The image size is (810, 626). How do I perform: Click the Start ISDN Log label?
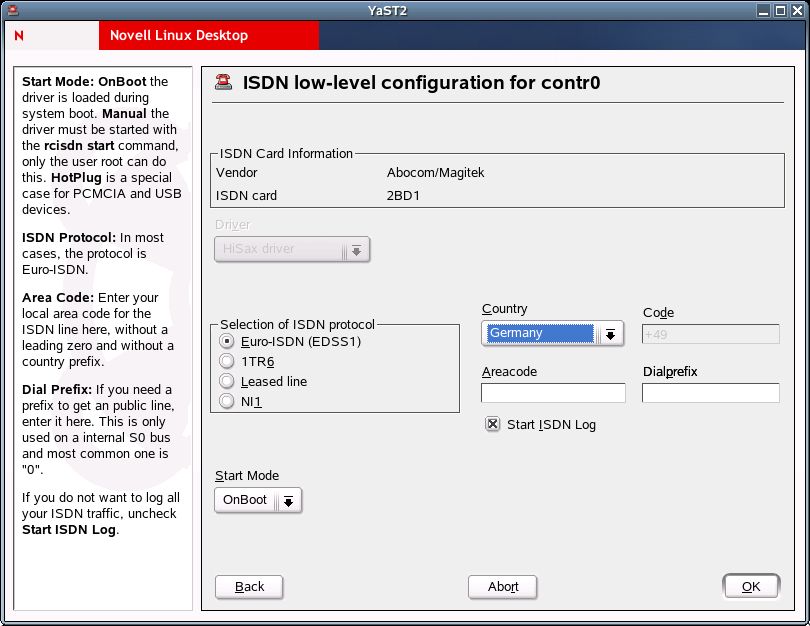point(551,425)
